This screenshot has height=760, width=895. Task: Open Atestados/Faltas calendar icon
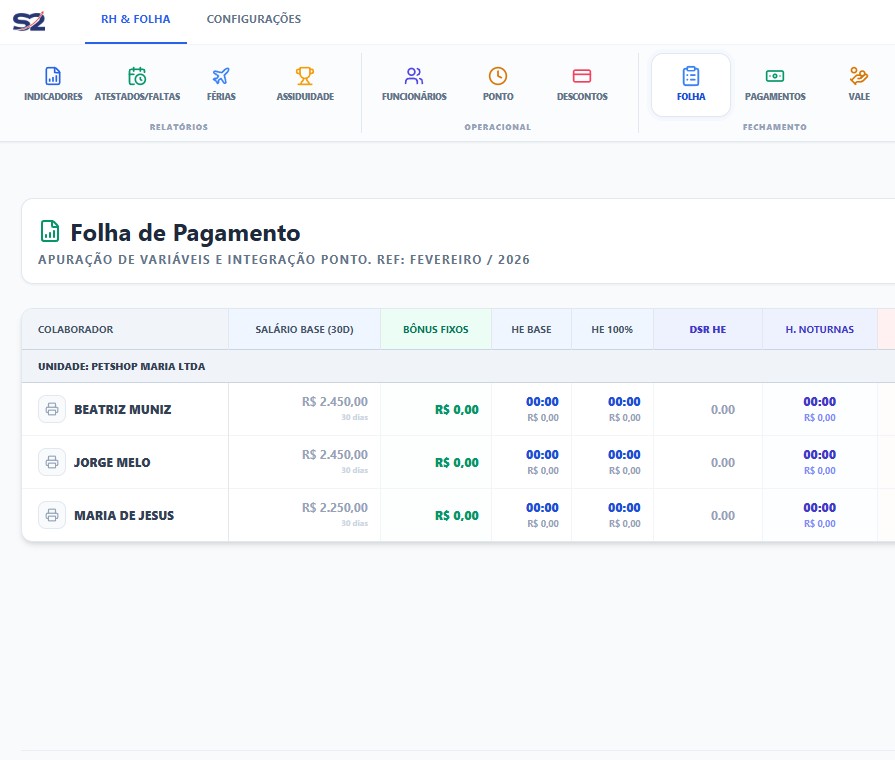pyautogui.click(x=137, y=77)
